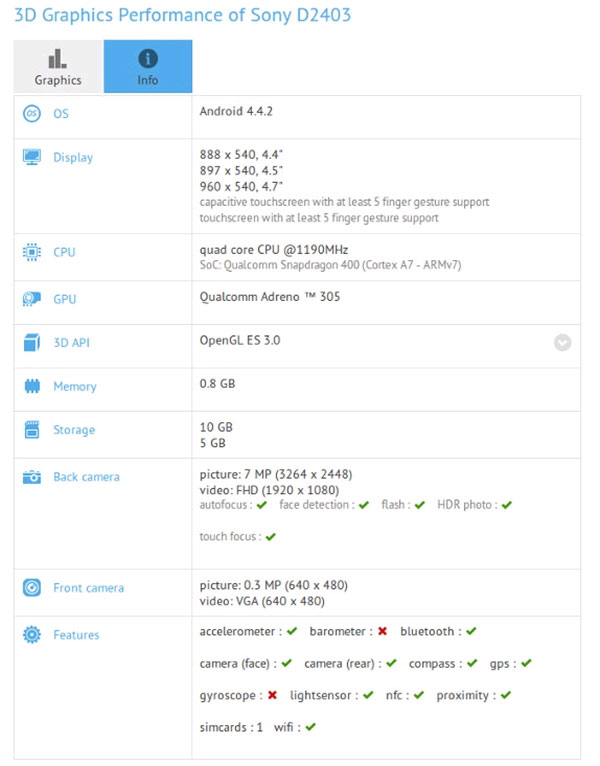The height and width of the screenshot is (766, 600).
Task: Click the Memory row icon
Action: pos(32,387)
